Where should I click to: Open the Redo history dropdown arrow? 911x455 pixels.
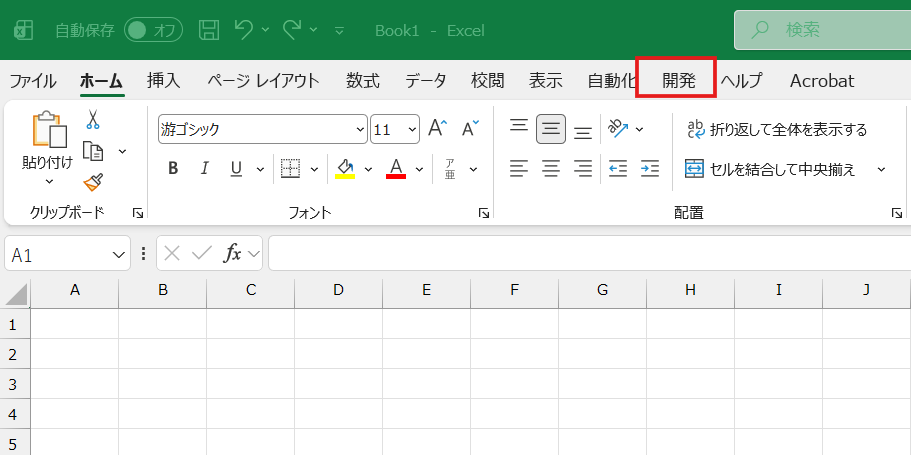(314, 30)
